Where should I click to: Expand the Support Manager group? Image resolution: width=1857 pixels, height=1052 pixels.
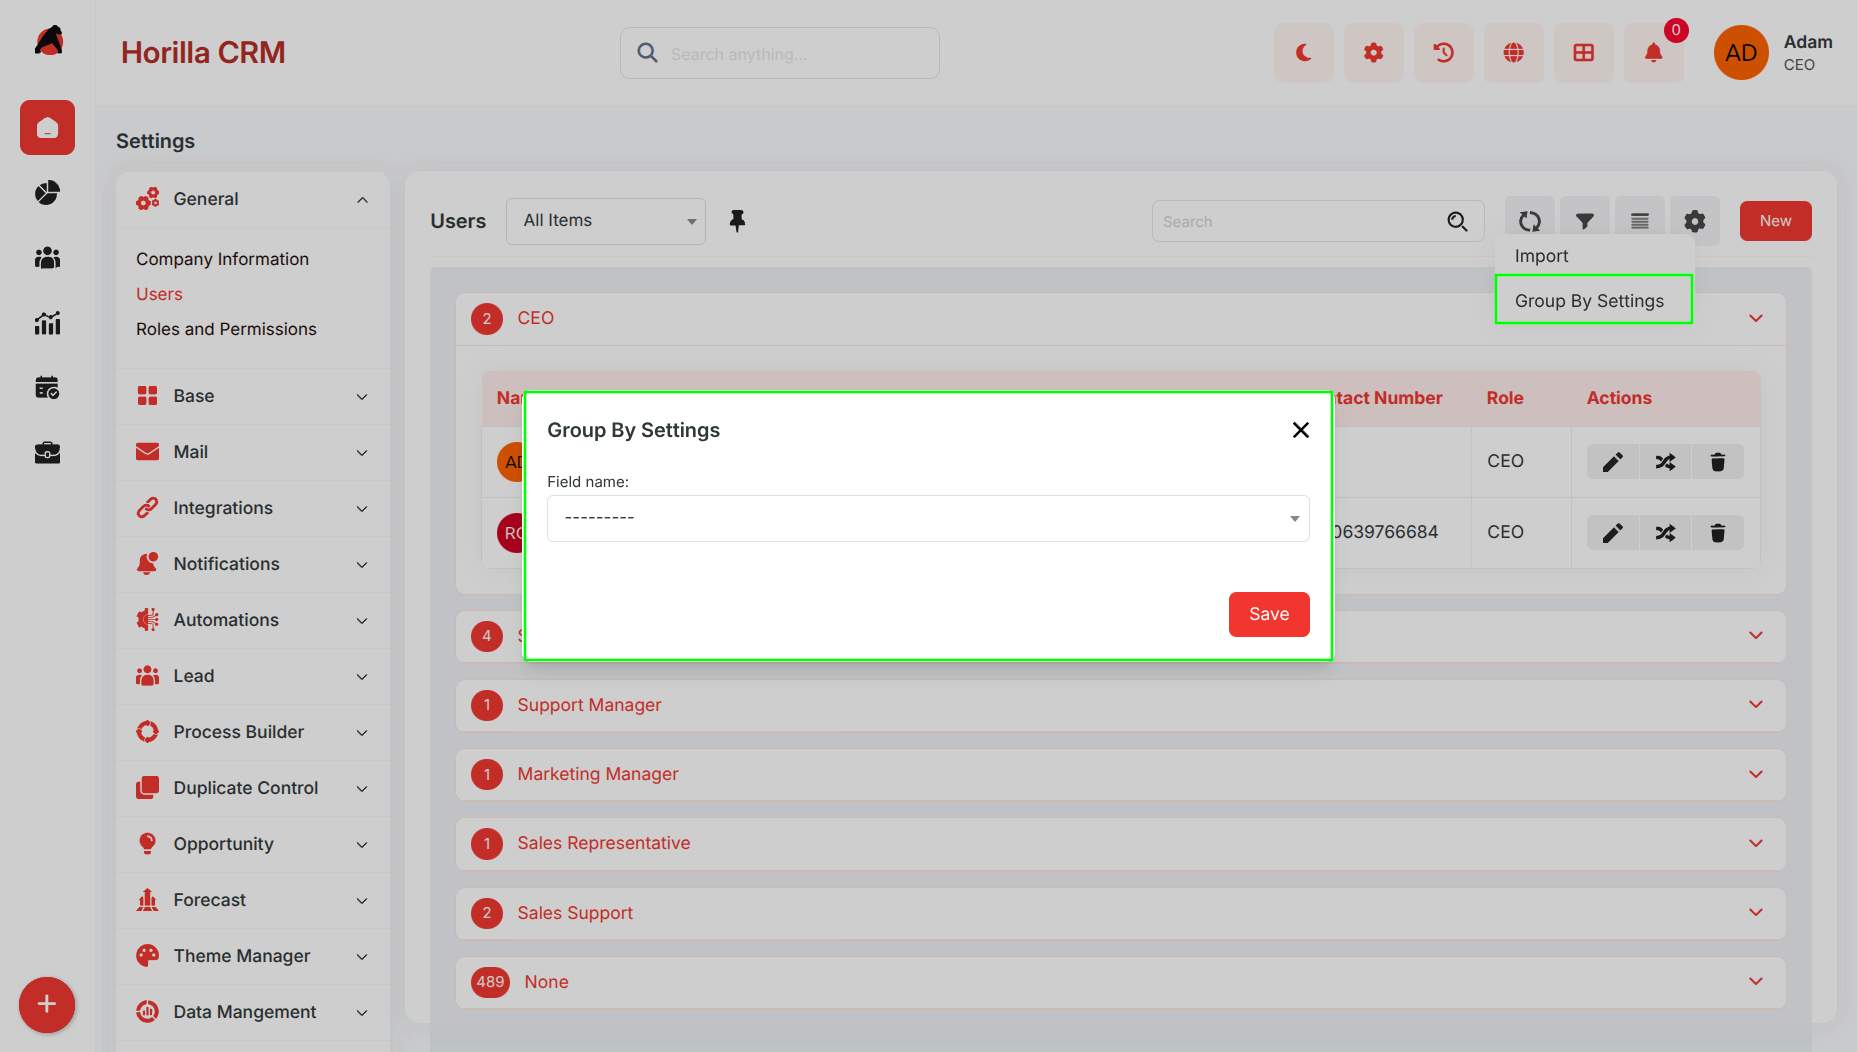coord(1120,705)
